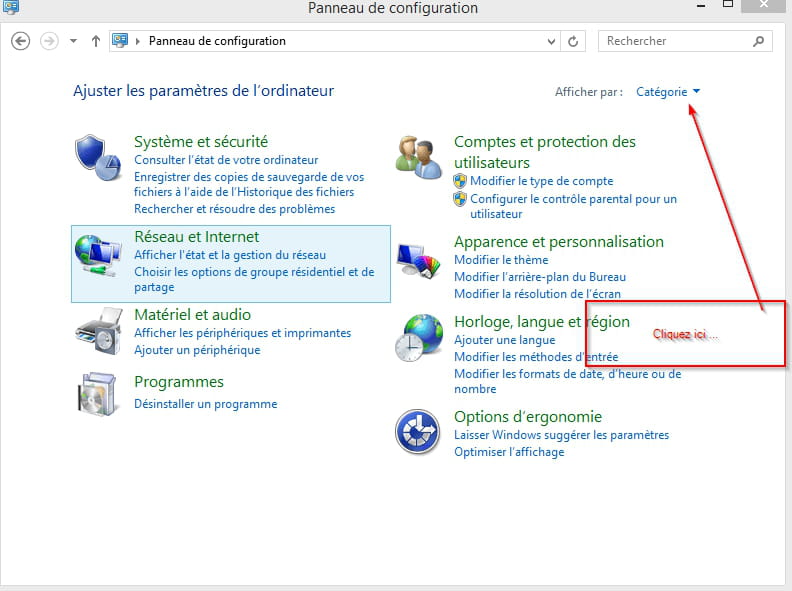Minimize the Panneau de configuration window
This screenshot has width=792, height=591.
tap(701, 6)
